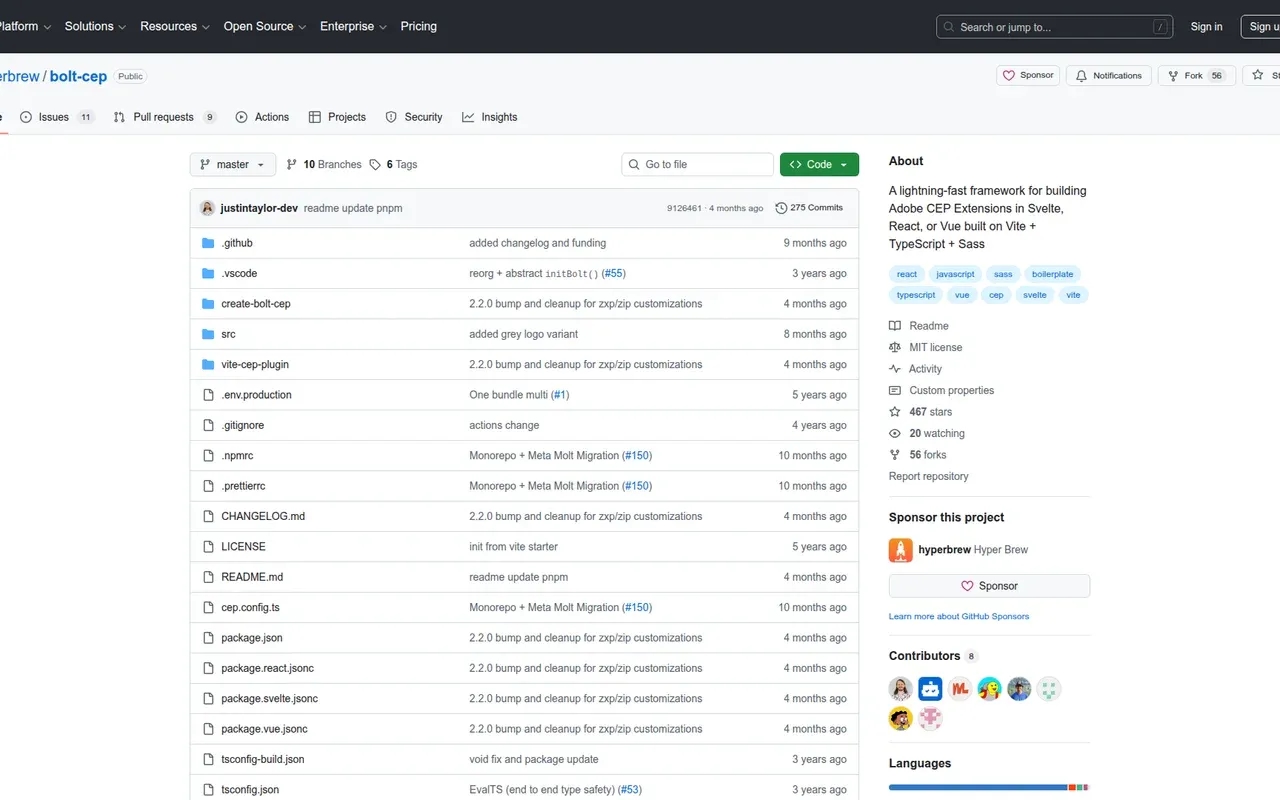Open the master branch dropdown
This screenshot has width=1280, height=800.
click(x=232, y=165)
